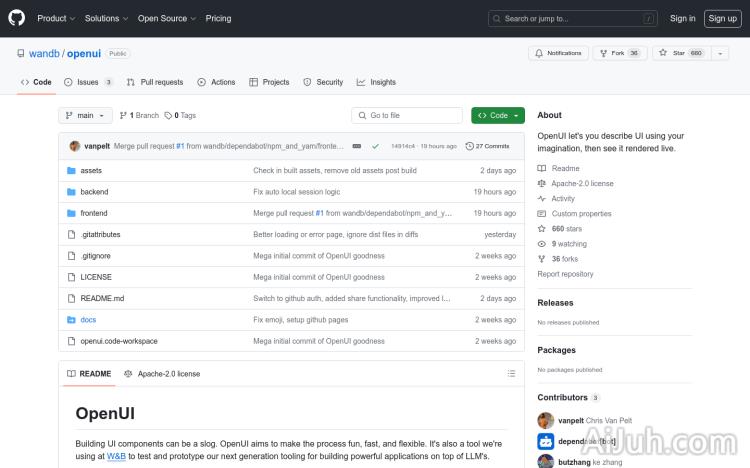Click the Sign up button

[722, 19]
